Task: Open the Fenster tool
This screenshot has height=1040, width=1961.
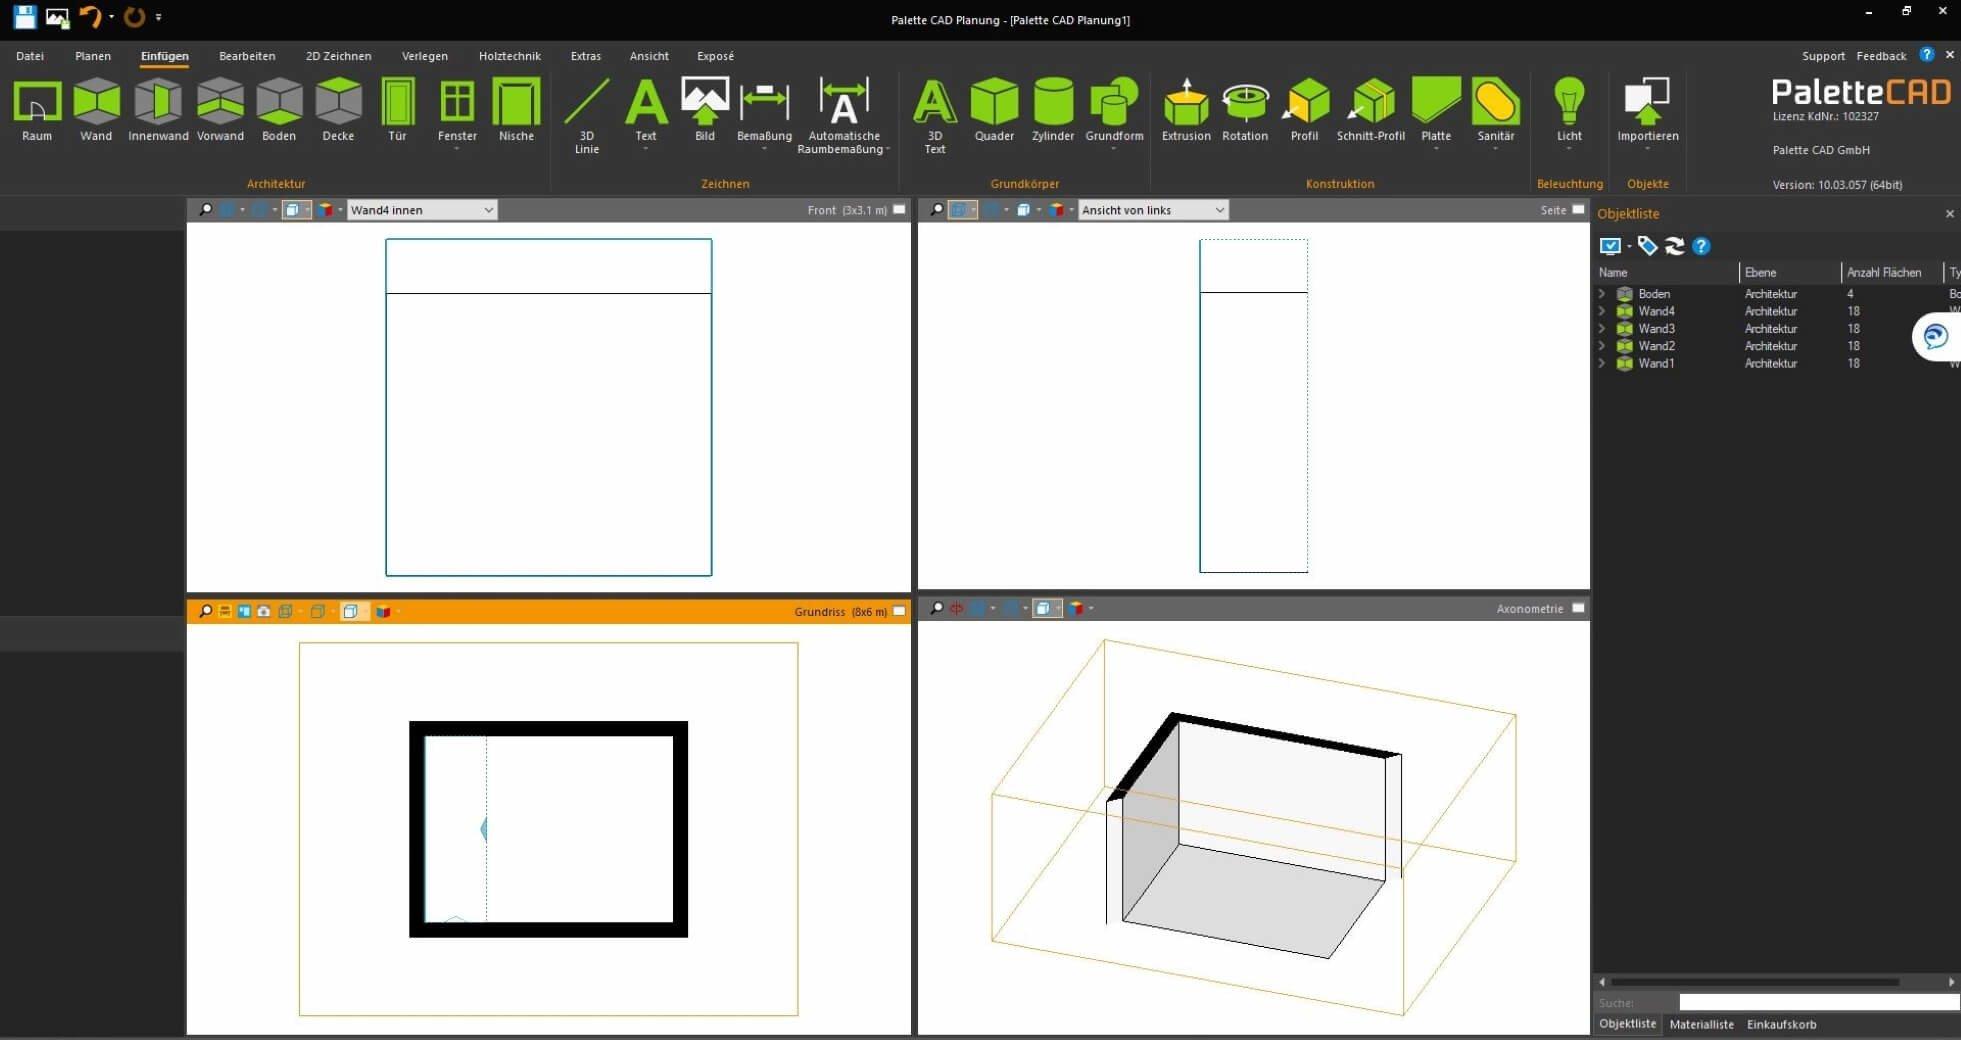Action: [457, 110]
